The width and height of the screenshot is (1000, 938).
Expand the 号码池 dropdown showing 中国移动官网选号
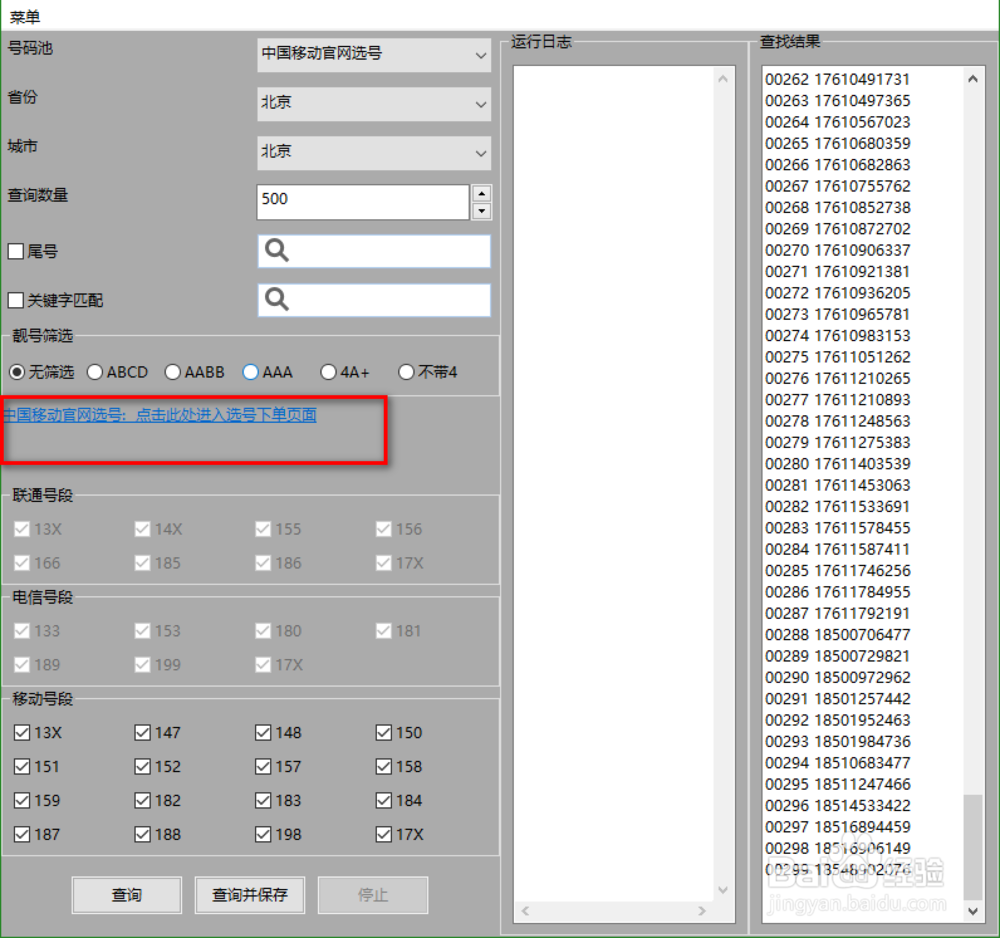click(374, 54)
